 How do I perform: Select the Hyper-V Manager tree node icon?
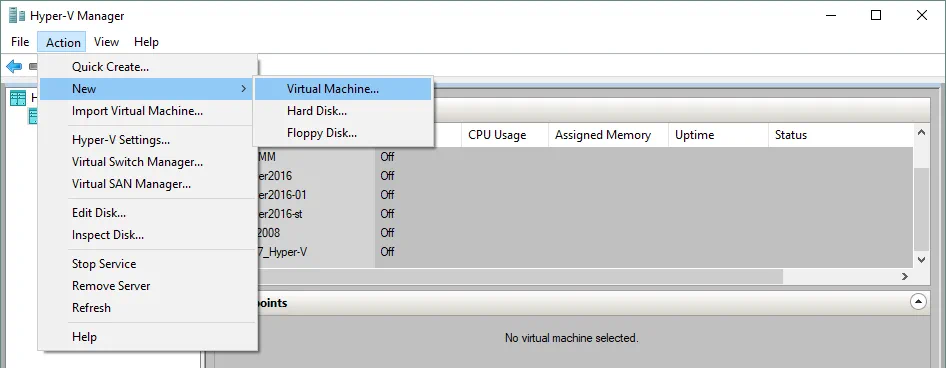pyautogui.click(x=18, y=98)
